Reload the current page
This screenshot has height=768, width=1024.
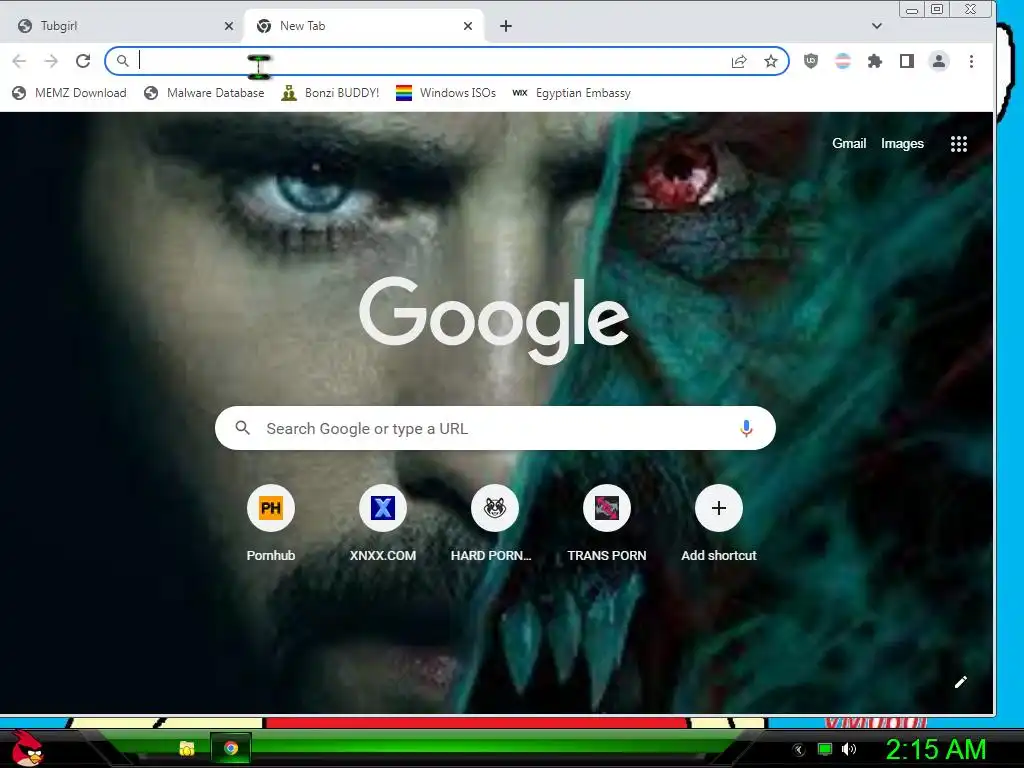click(83, 61)
